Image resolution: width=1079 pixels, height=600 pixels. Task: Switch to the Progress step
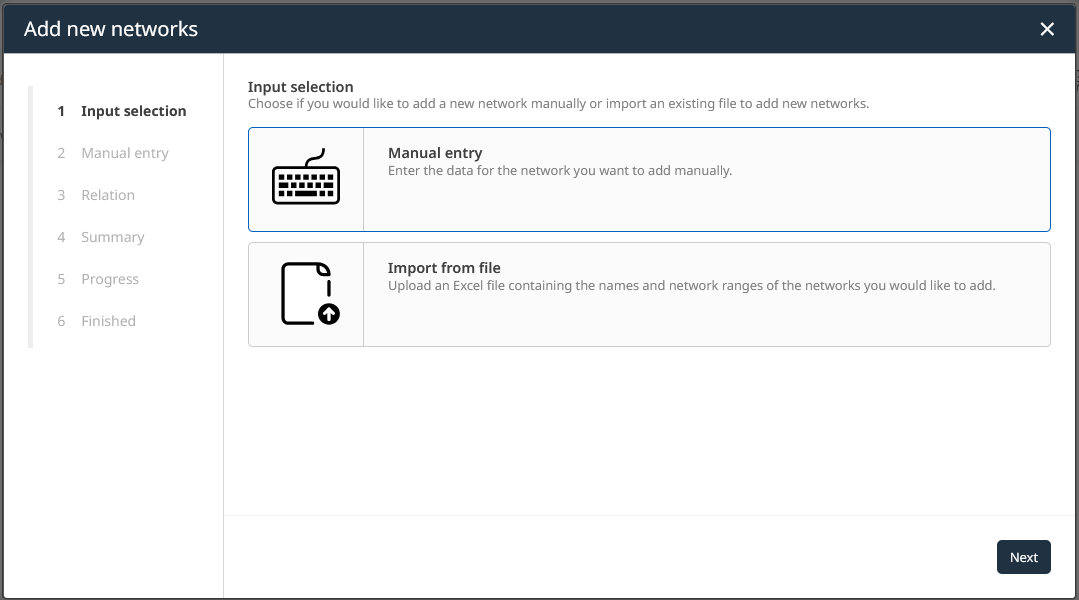click(110, 279)
